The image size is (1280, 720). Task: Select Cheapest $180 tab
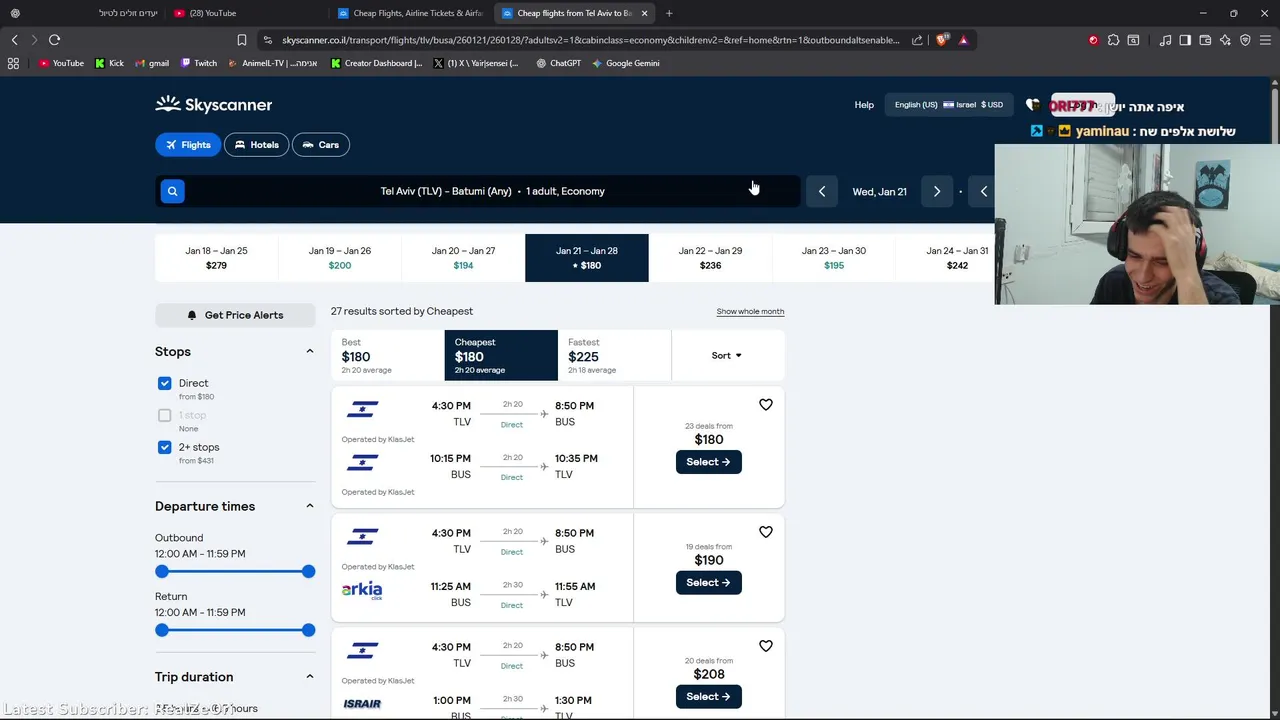[x=501, y=355]
